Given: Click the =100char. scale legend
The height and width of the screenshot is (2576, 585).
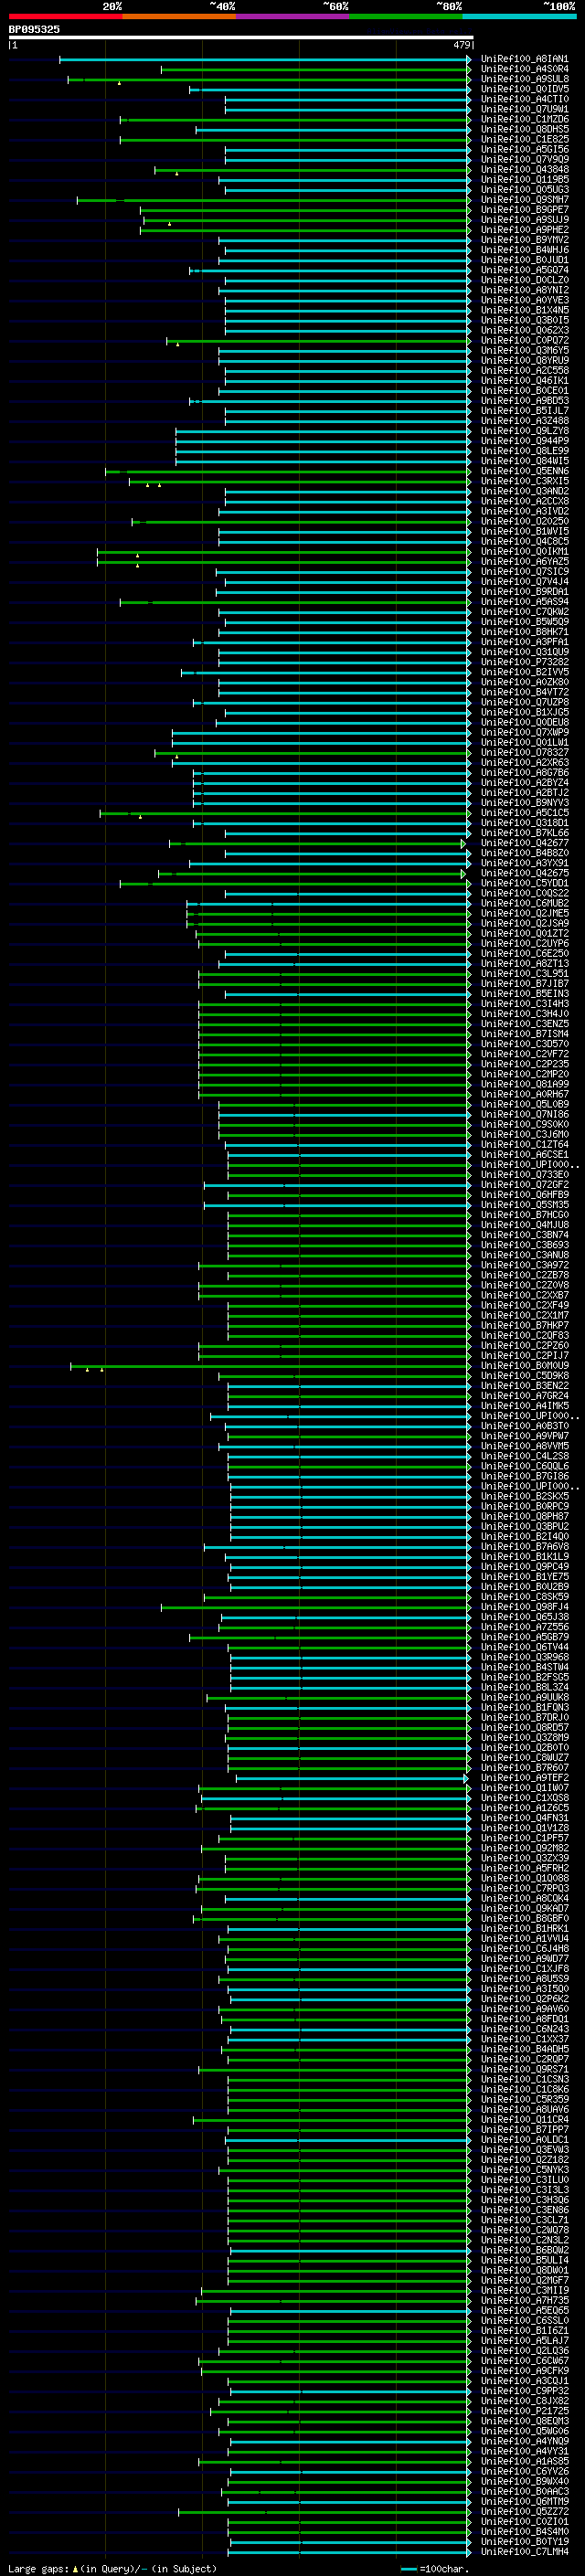Looking at the screenshot, I should 444,2568.
